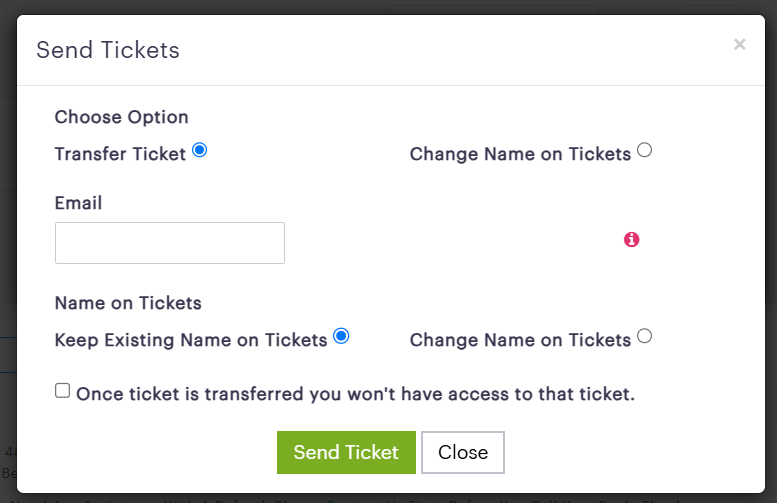This screenshot has height=503, width=777.
Task: Tick the ticket access acknowledgement checkbox
Action: [x=63, y=391]
